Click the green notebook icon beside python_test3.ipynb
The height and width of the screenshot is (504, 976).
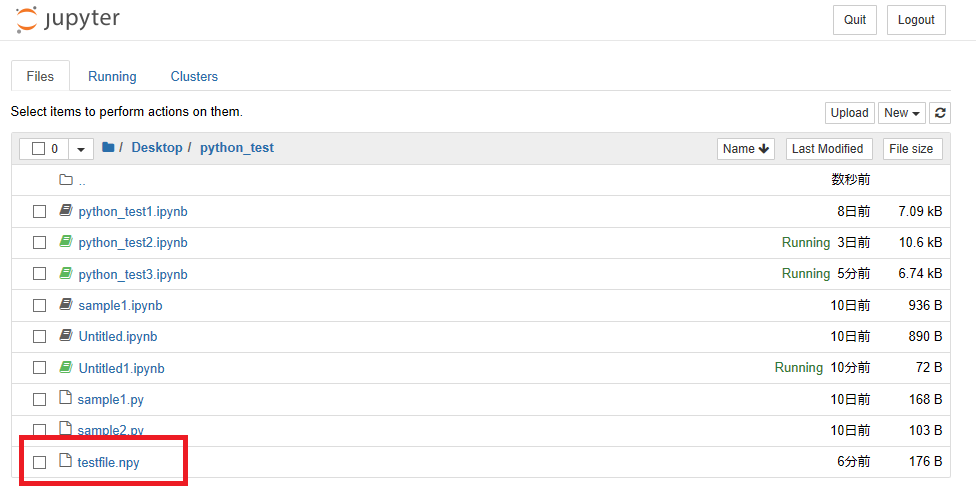pos(65,273)
